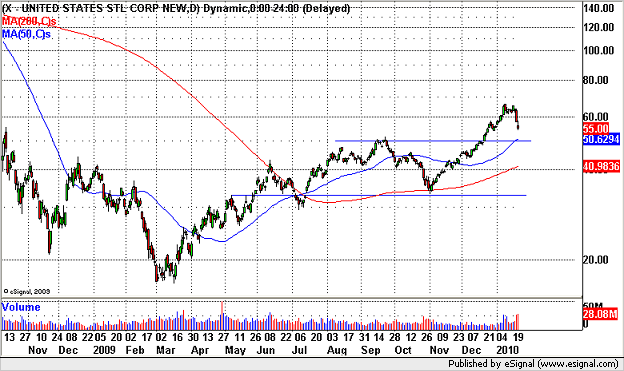Click the date label 06 on time axis
The height and width of the screenshot is (371, 624).
pos(300,337)
